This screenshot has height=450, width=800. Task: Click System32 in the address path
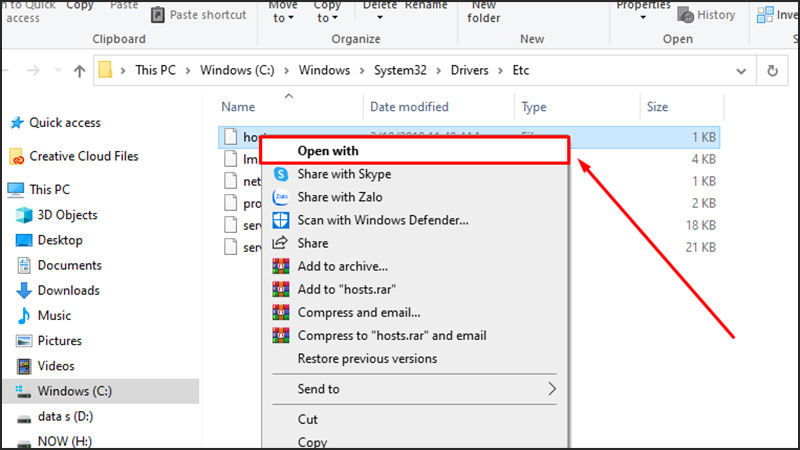click(x=400, y=70)
